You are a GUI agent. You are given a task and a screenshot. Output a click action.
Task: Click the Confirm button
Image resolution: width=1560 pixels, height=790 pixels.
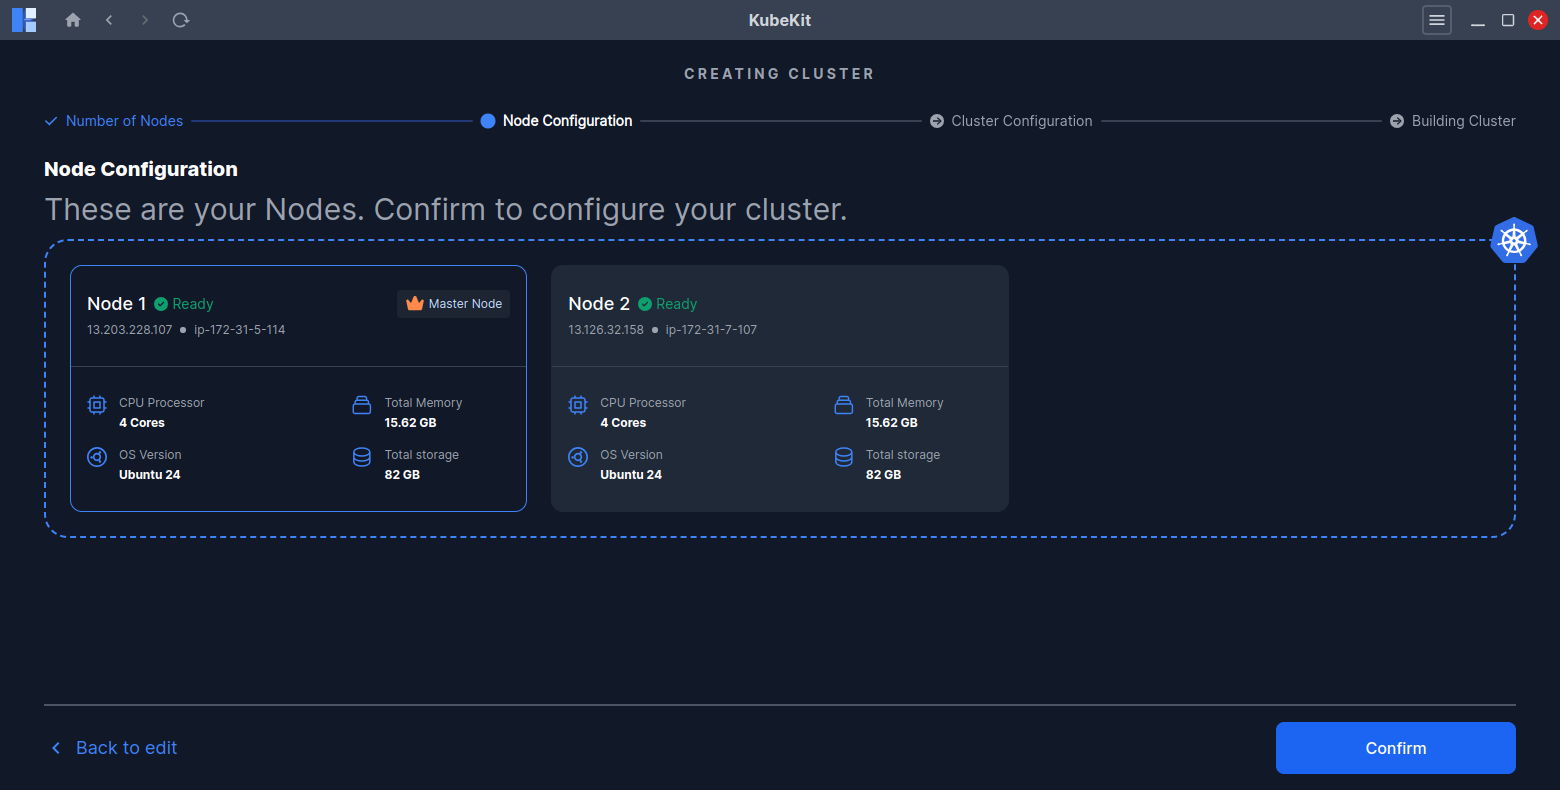tap(1395, 748)
